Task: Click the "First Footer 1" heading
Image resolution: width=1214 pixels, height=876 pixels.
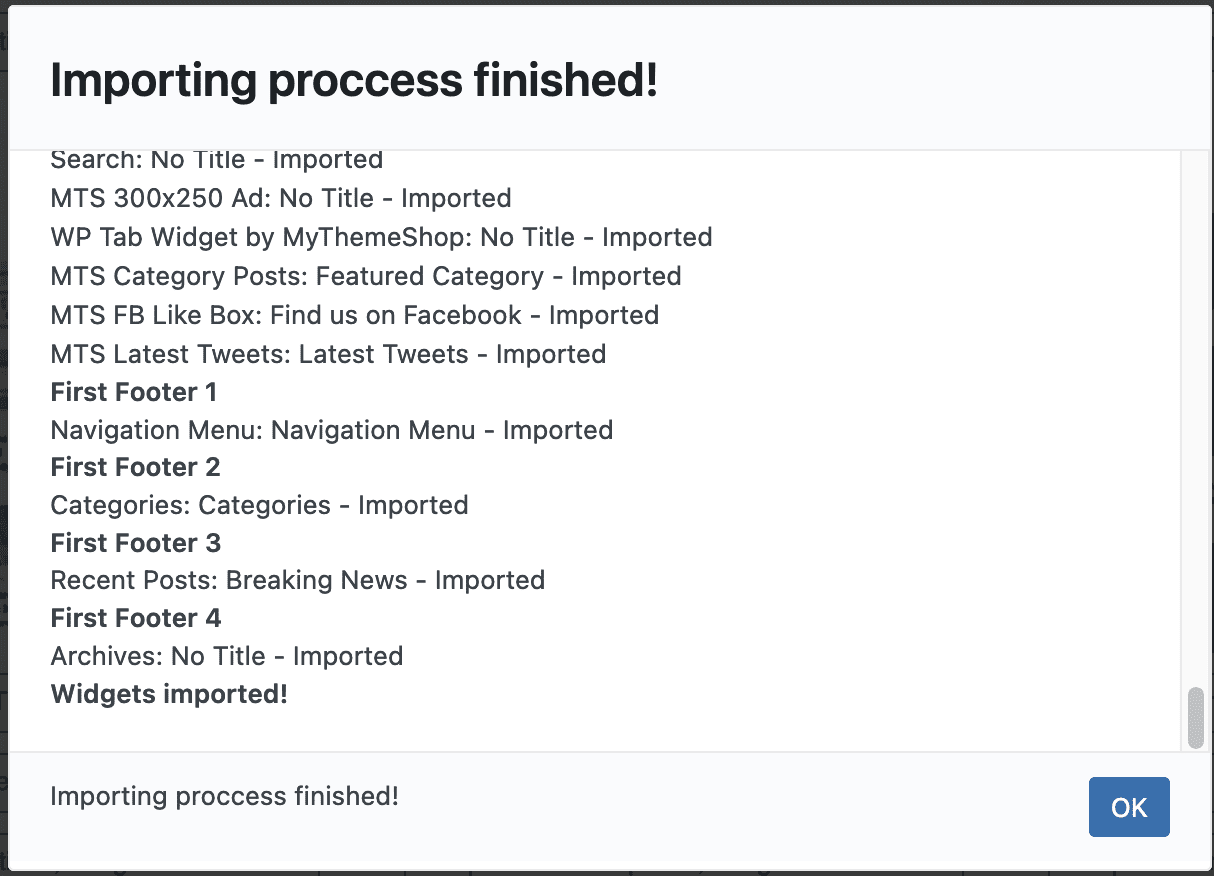Action: tap(133, 392)
